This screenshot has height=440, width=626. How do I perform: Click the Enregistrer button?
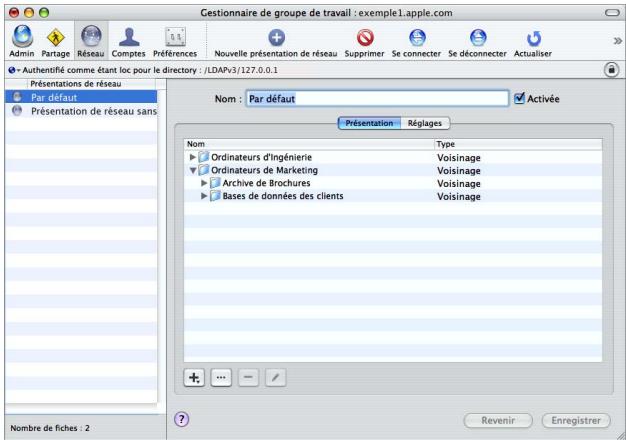tap(576, 420)
